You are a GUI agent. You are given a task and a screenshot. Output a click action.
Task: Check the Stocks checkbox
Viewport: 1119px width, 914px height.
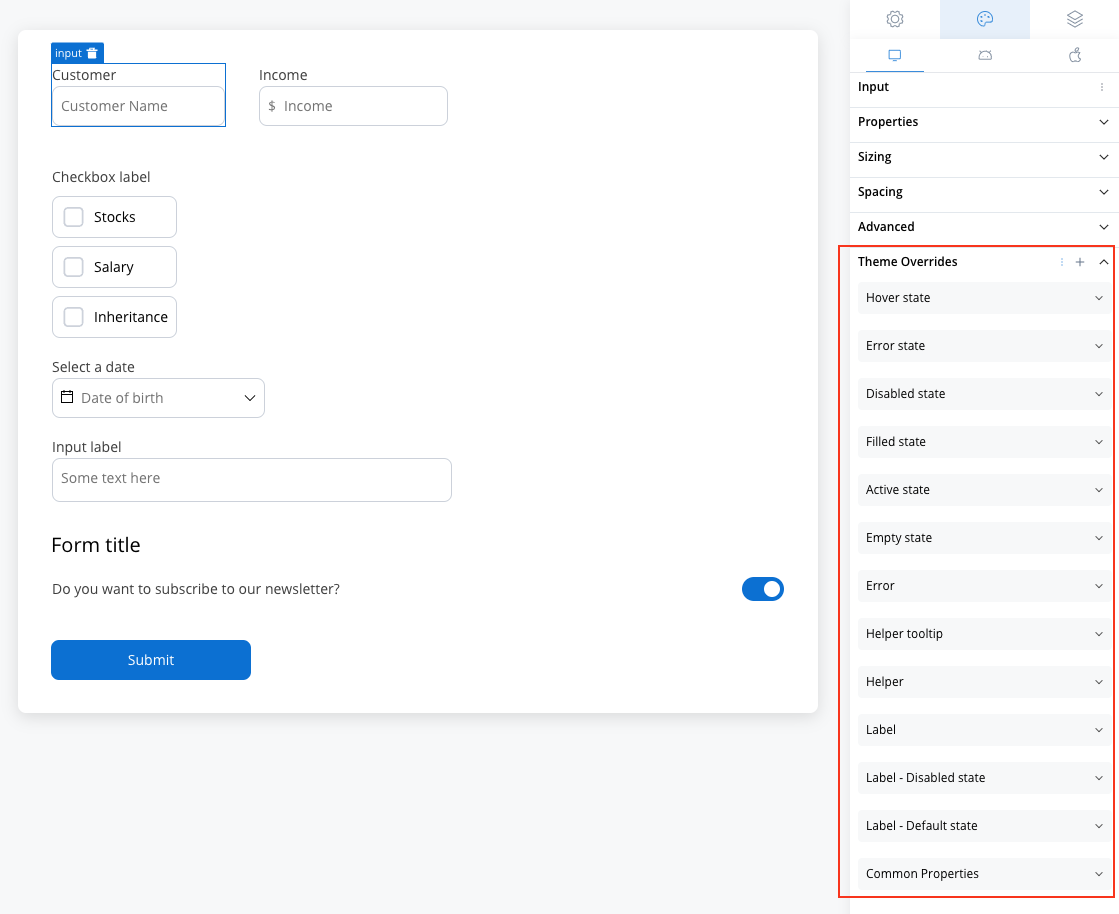pyautogui.click(x=74, y=217)
